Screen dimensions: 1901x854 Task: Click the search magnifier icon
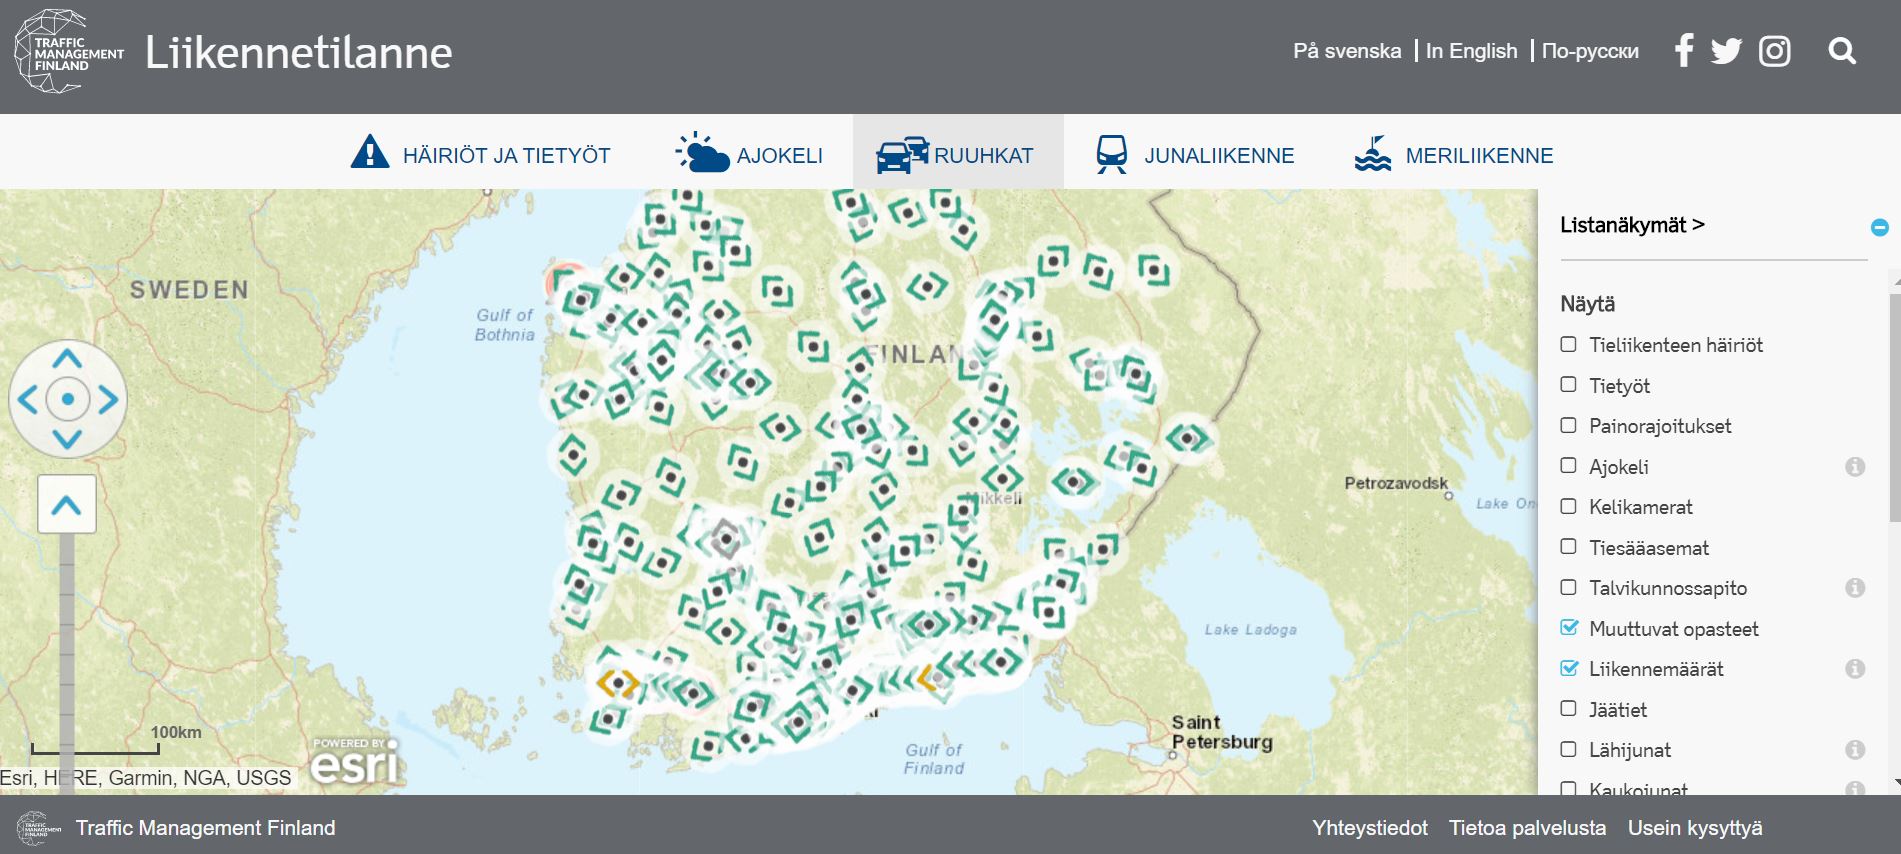click(1841, 51)
